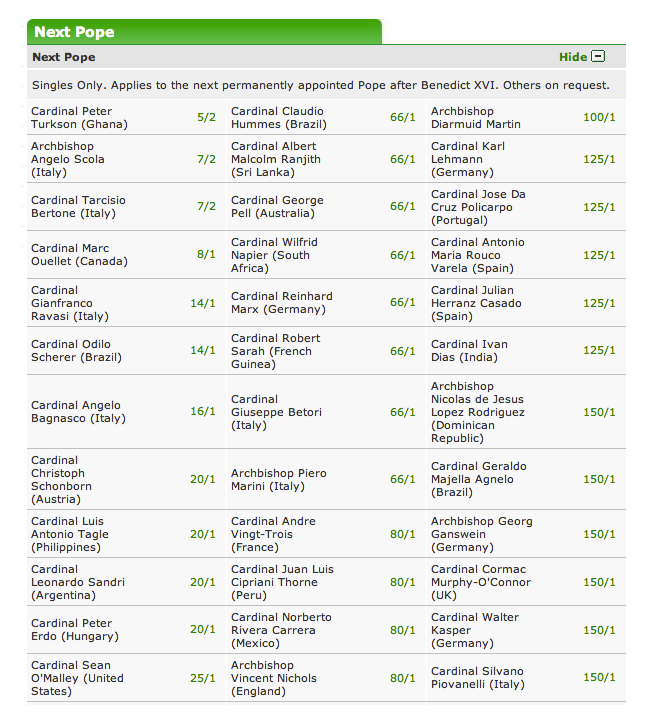This screenshot has height=724, width=650.
Task: Select 66/1 odds for Archbishop Piero Marini
Action: click(x=403, y=479)
